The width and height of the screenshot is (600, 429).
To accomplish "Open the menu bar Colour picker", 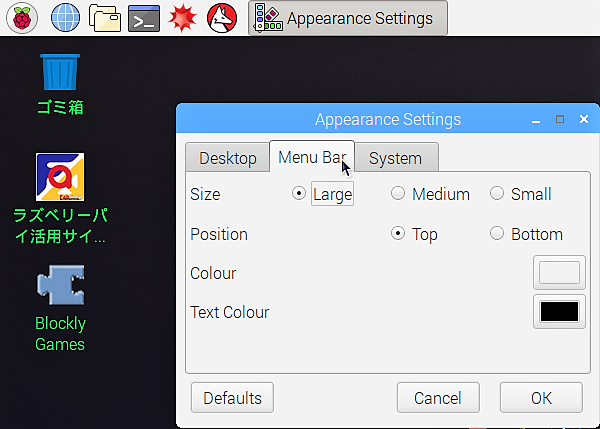I will 559,272.
